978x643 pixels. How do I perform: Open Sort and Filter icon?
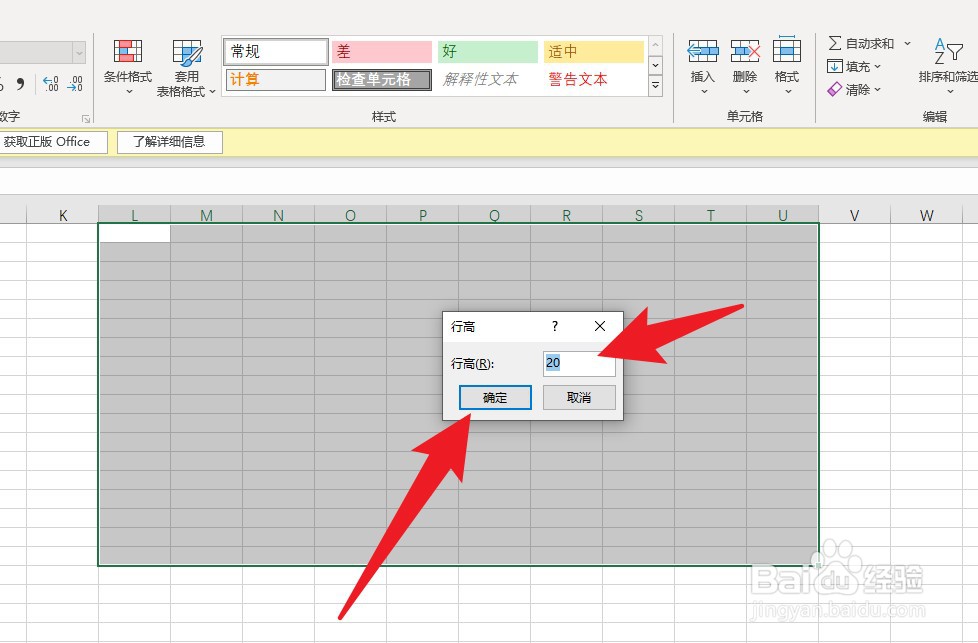click(948, 51)
